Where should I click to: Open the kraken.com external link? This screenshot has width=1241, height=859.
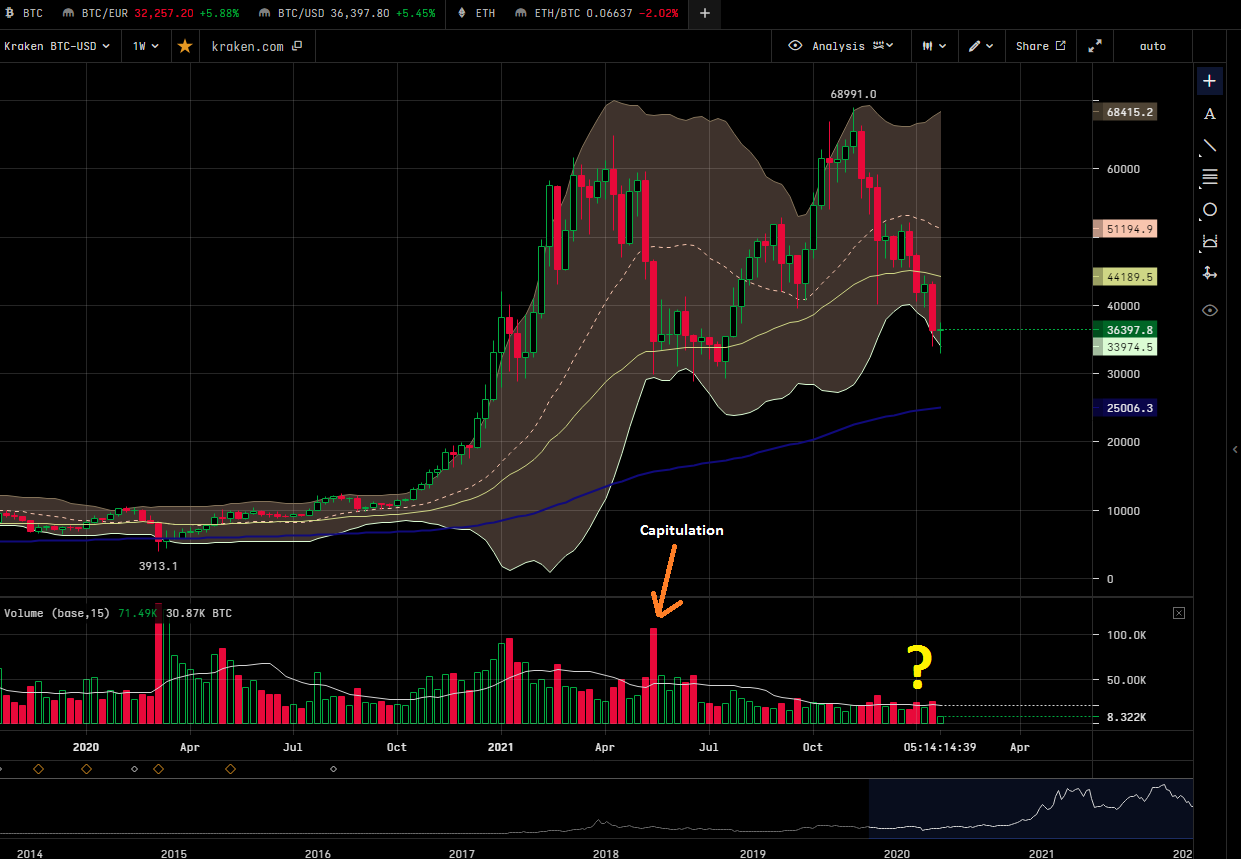point(256,46)
